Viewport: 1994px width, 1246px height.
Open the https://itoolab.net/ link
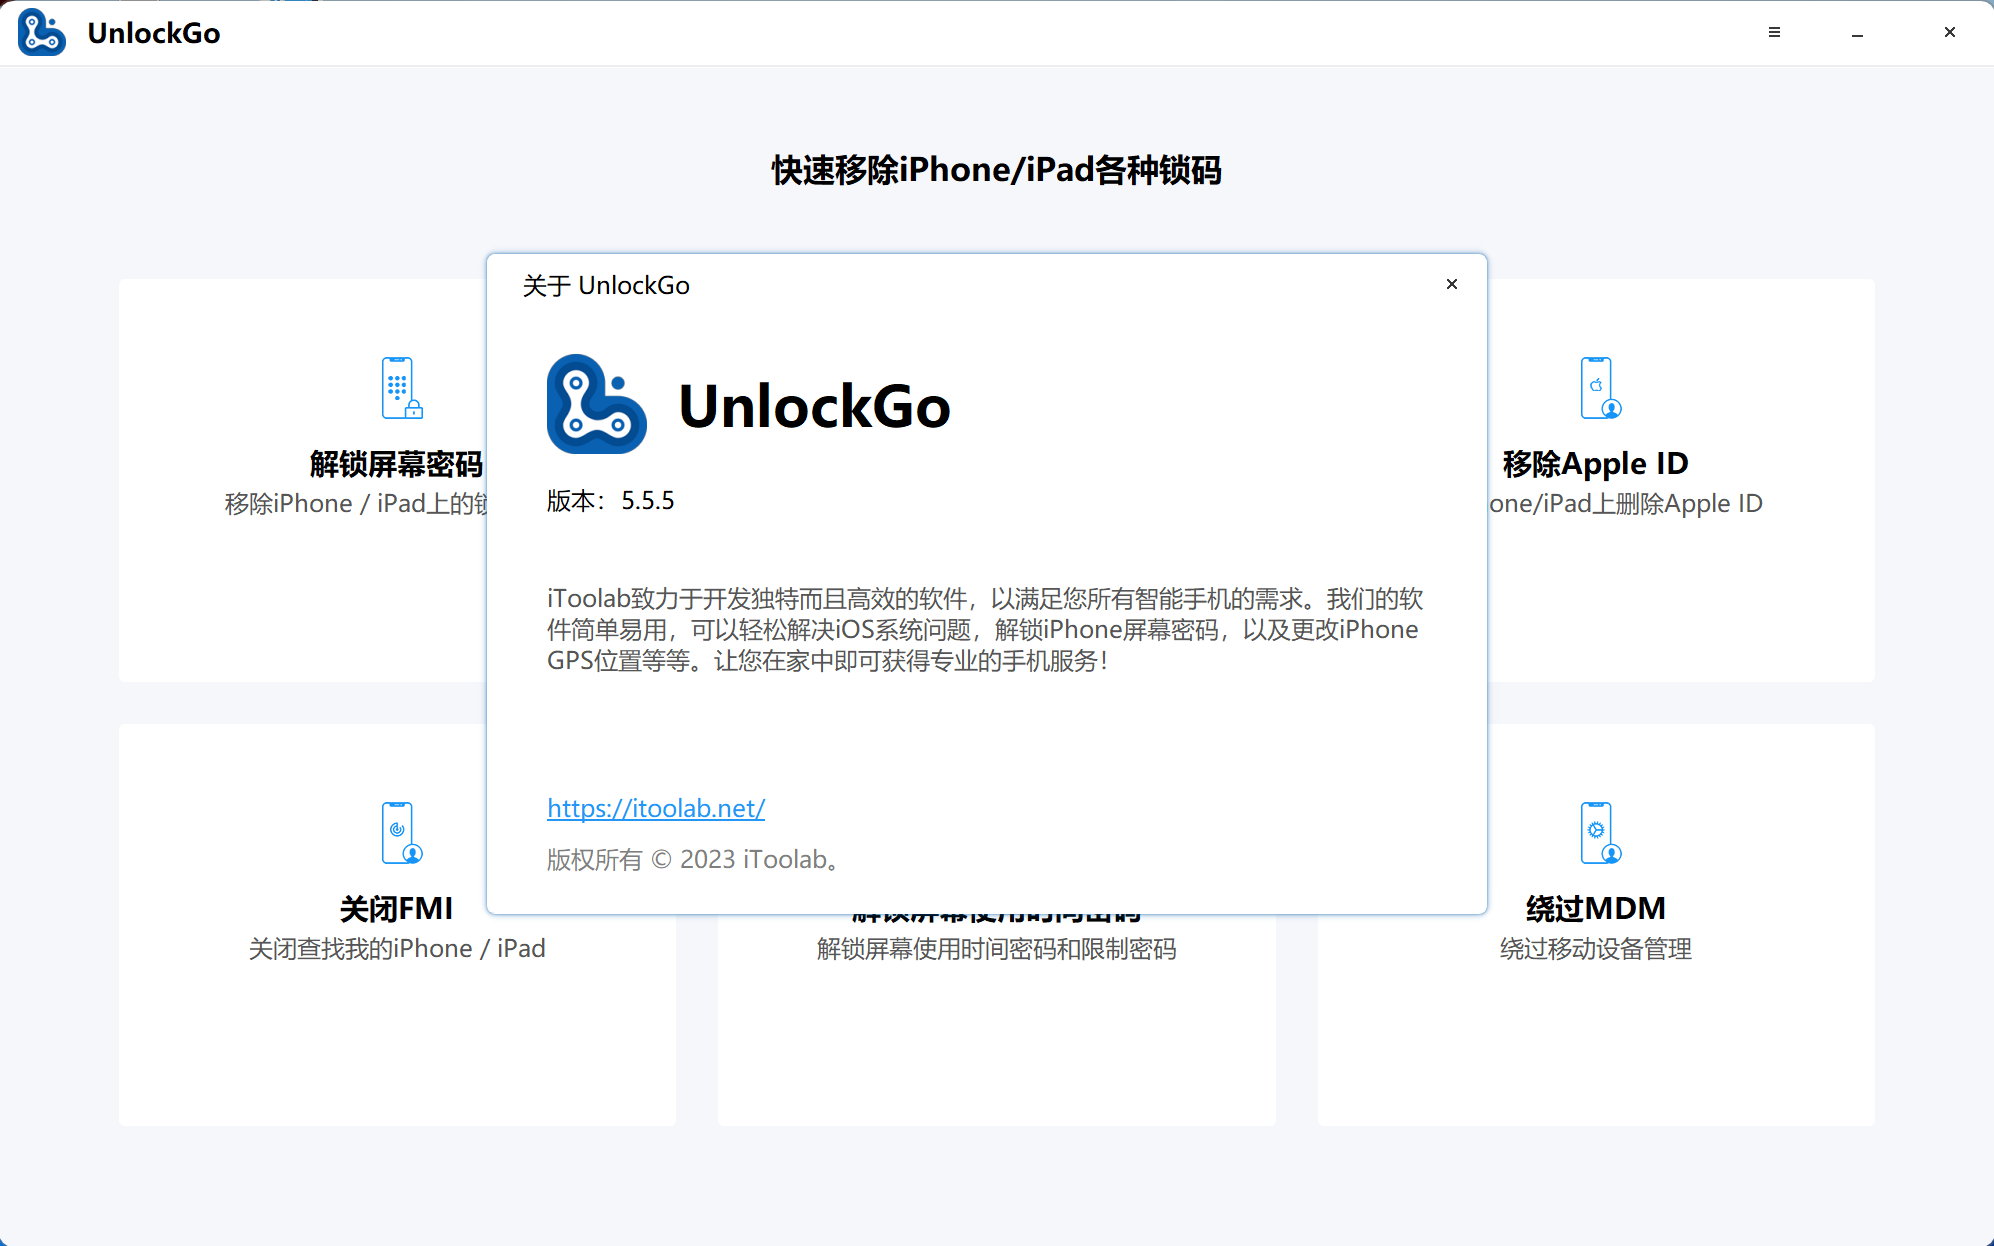[656, 808]
